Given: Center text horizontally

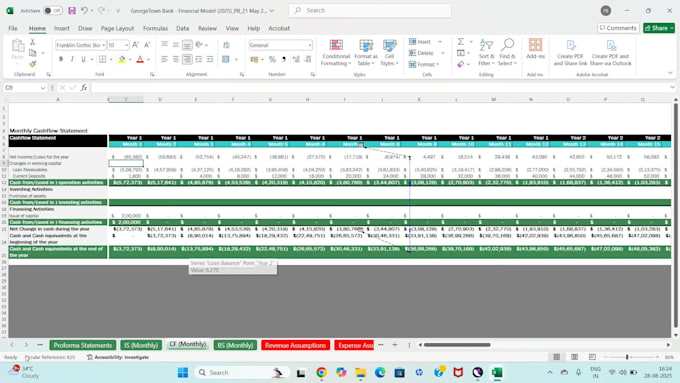Looking at the screenshot, I should [176, 59].
